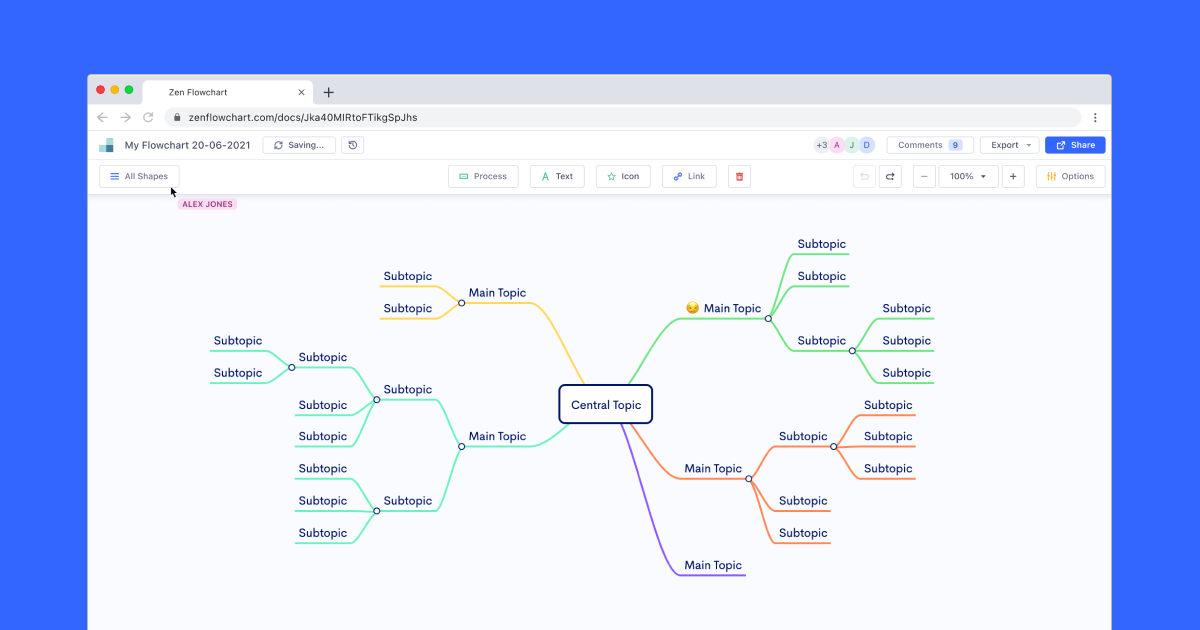This screenshot has height=630, width=1200.
Task: Select the Process shape tool
Action: click(483, 176)
